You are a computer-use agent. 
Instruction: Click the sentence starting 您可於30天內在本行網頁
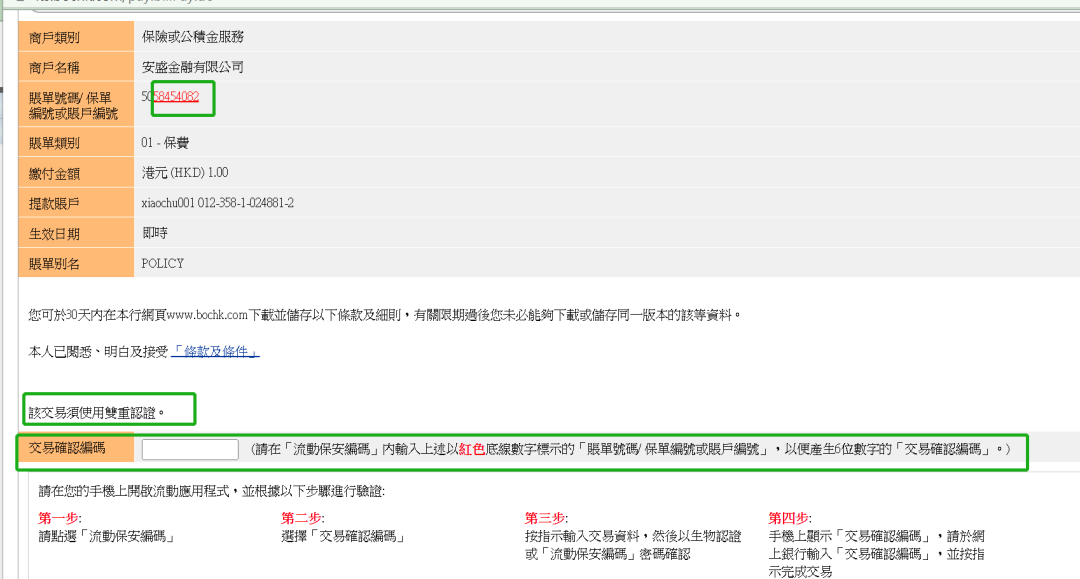pos(384,315)
